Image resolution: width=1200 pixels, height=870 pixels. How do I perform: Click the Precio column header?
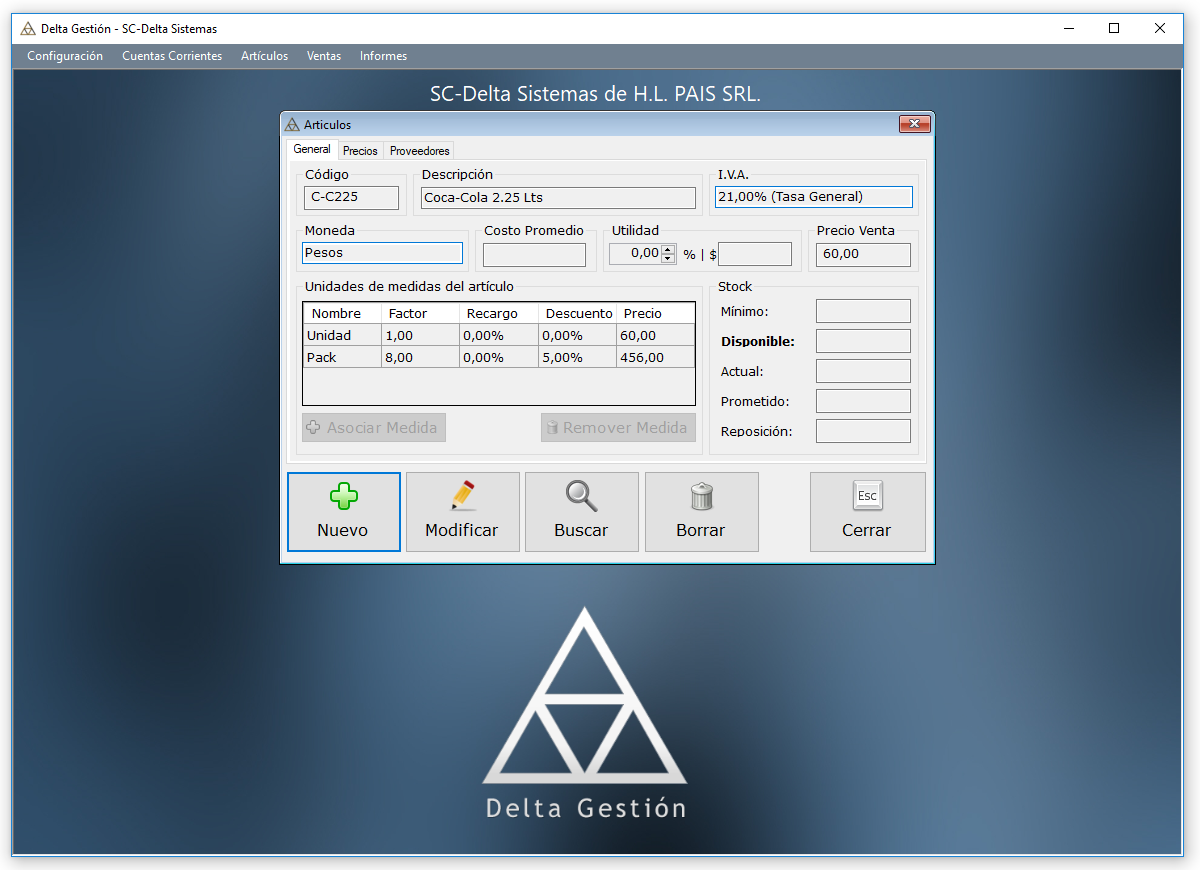coord(655,313)
